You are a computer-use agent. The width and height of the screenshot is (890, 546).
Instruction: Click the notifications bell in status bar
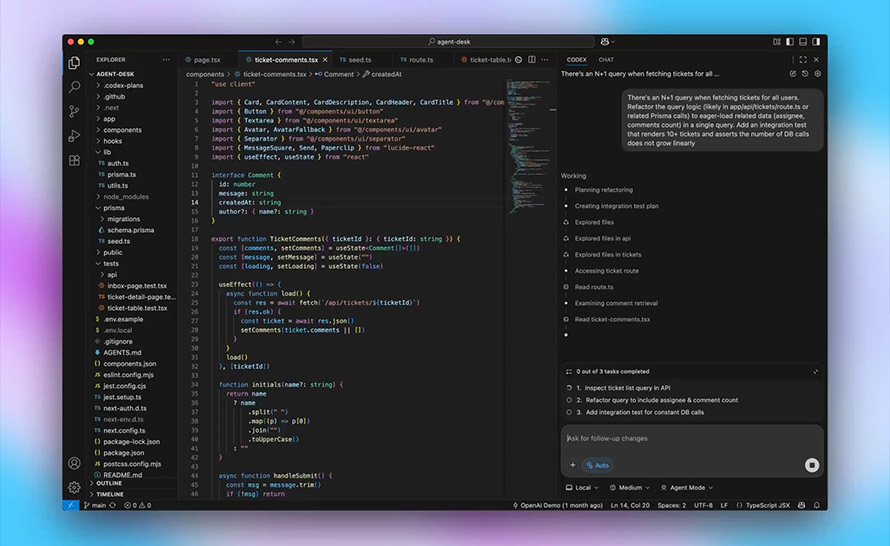coord(816,505)
